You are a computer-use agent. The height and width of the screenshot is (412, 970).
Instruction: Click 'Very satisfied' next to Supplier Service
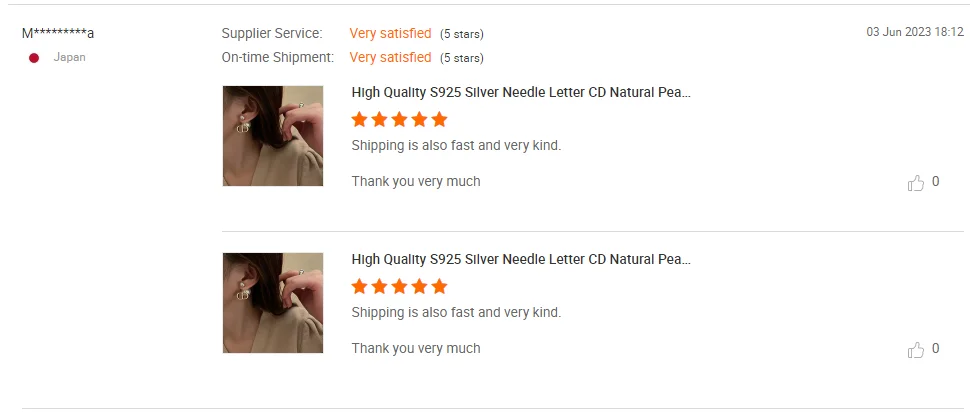[x=390, y=33]
